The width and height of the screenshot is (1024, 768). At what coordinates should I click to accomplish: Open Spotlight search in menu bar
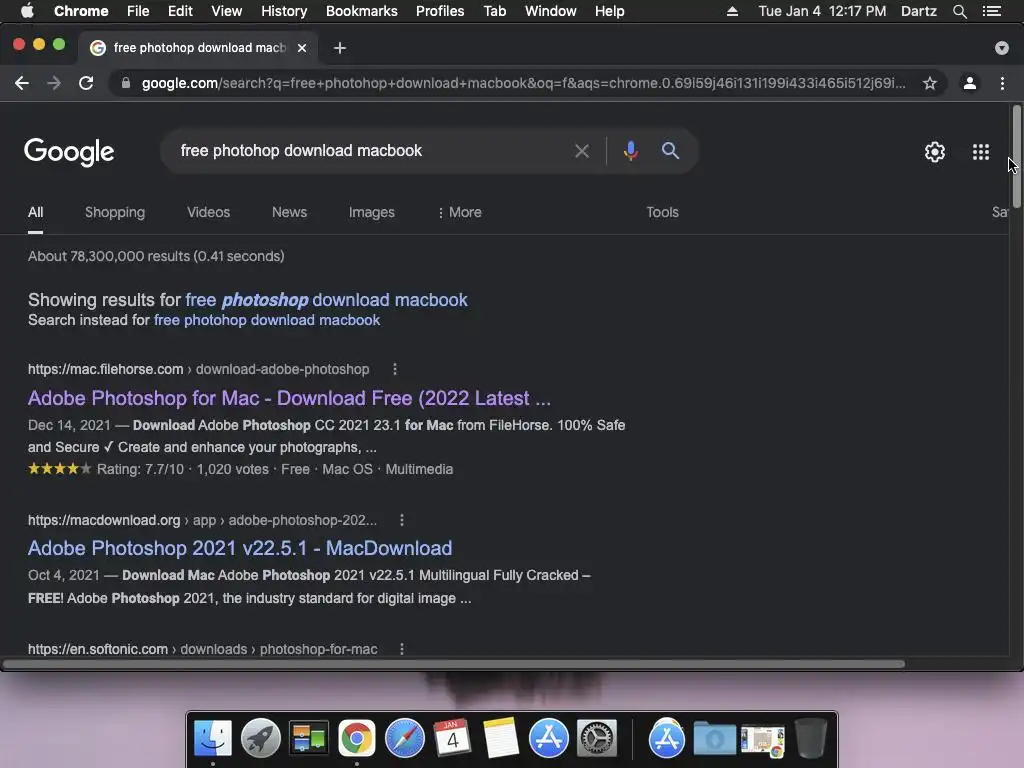pyautogui.click(x=959, y=11)
